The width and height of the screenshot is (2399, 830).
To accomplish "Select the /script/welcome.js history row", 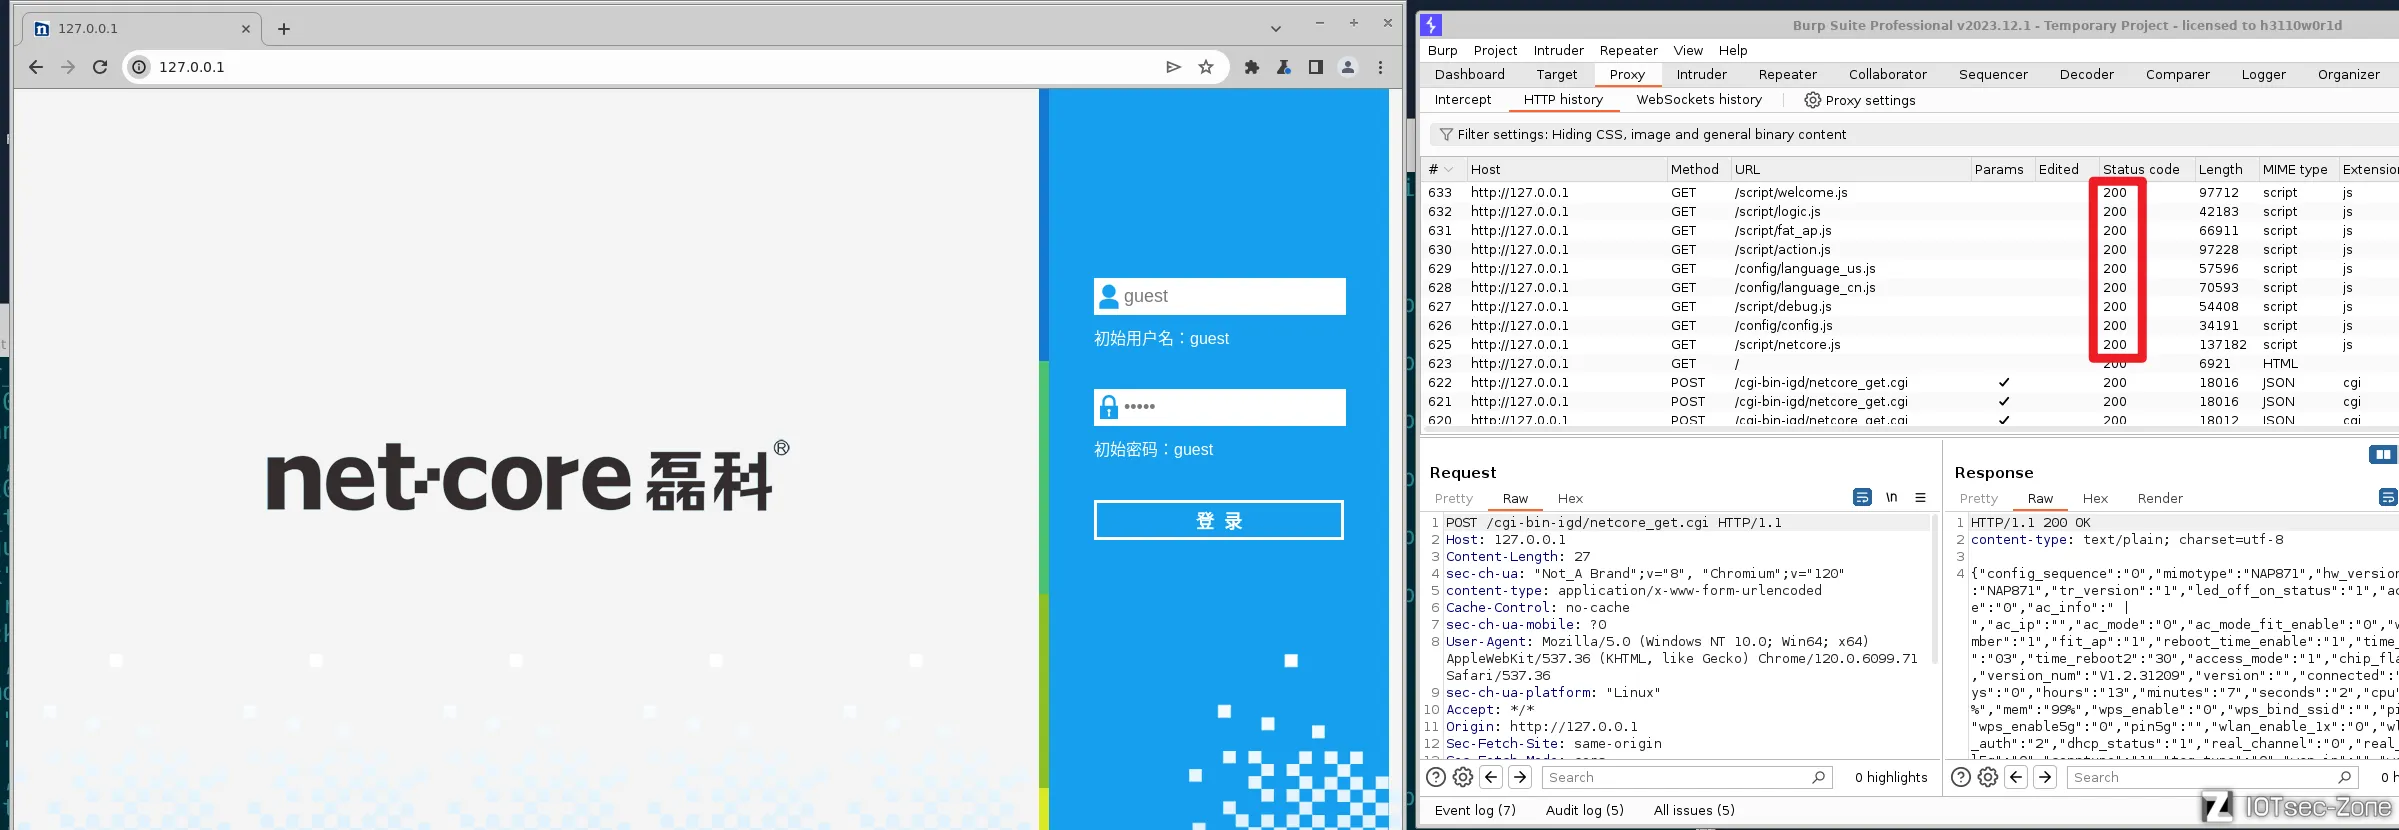I will 1910,192.
